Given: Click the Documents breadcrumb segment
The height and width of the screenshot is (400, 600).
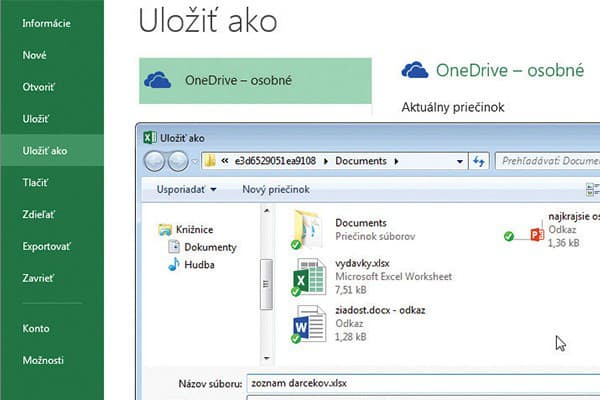Looking at the screenshot, I should coord(361,161).
